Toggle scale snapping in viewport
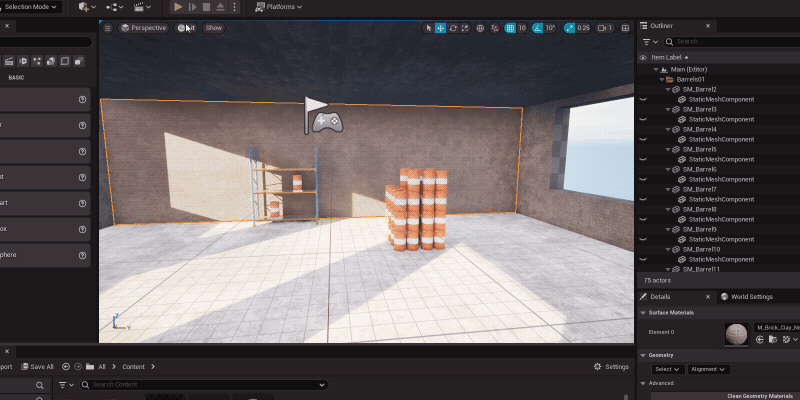Screen dimensions: 800x400 click(x=569, y=28)
